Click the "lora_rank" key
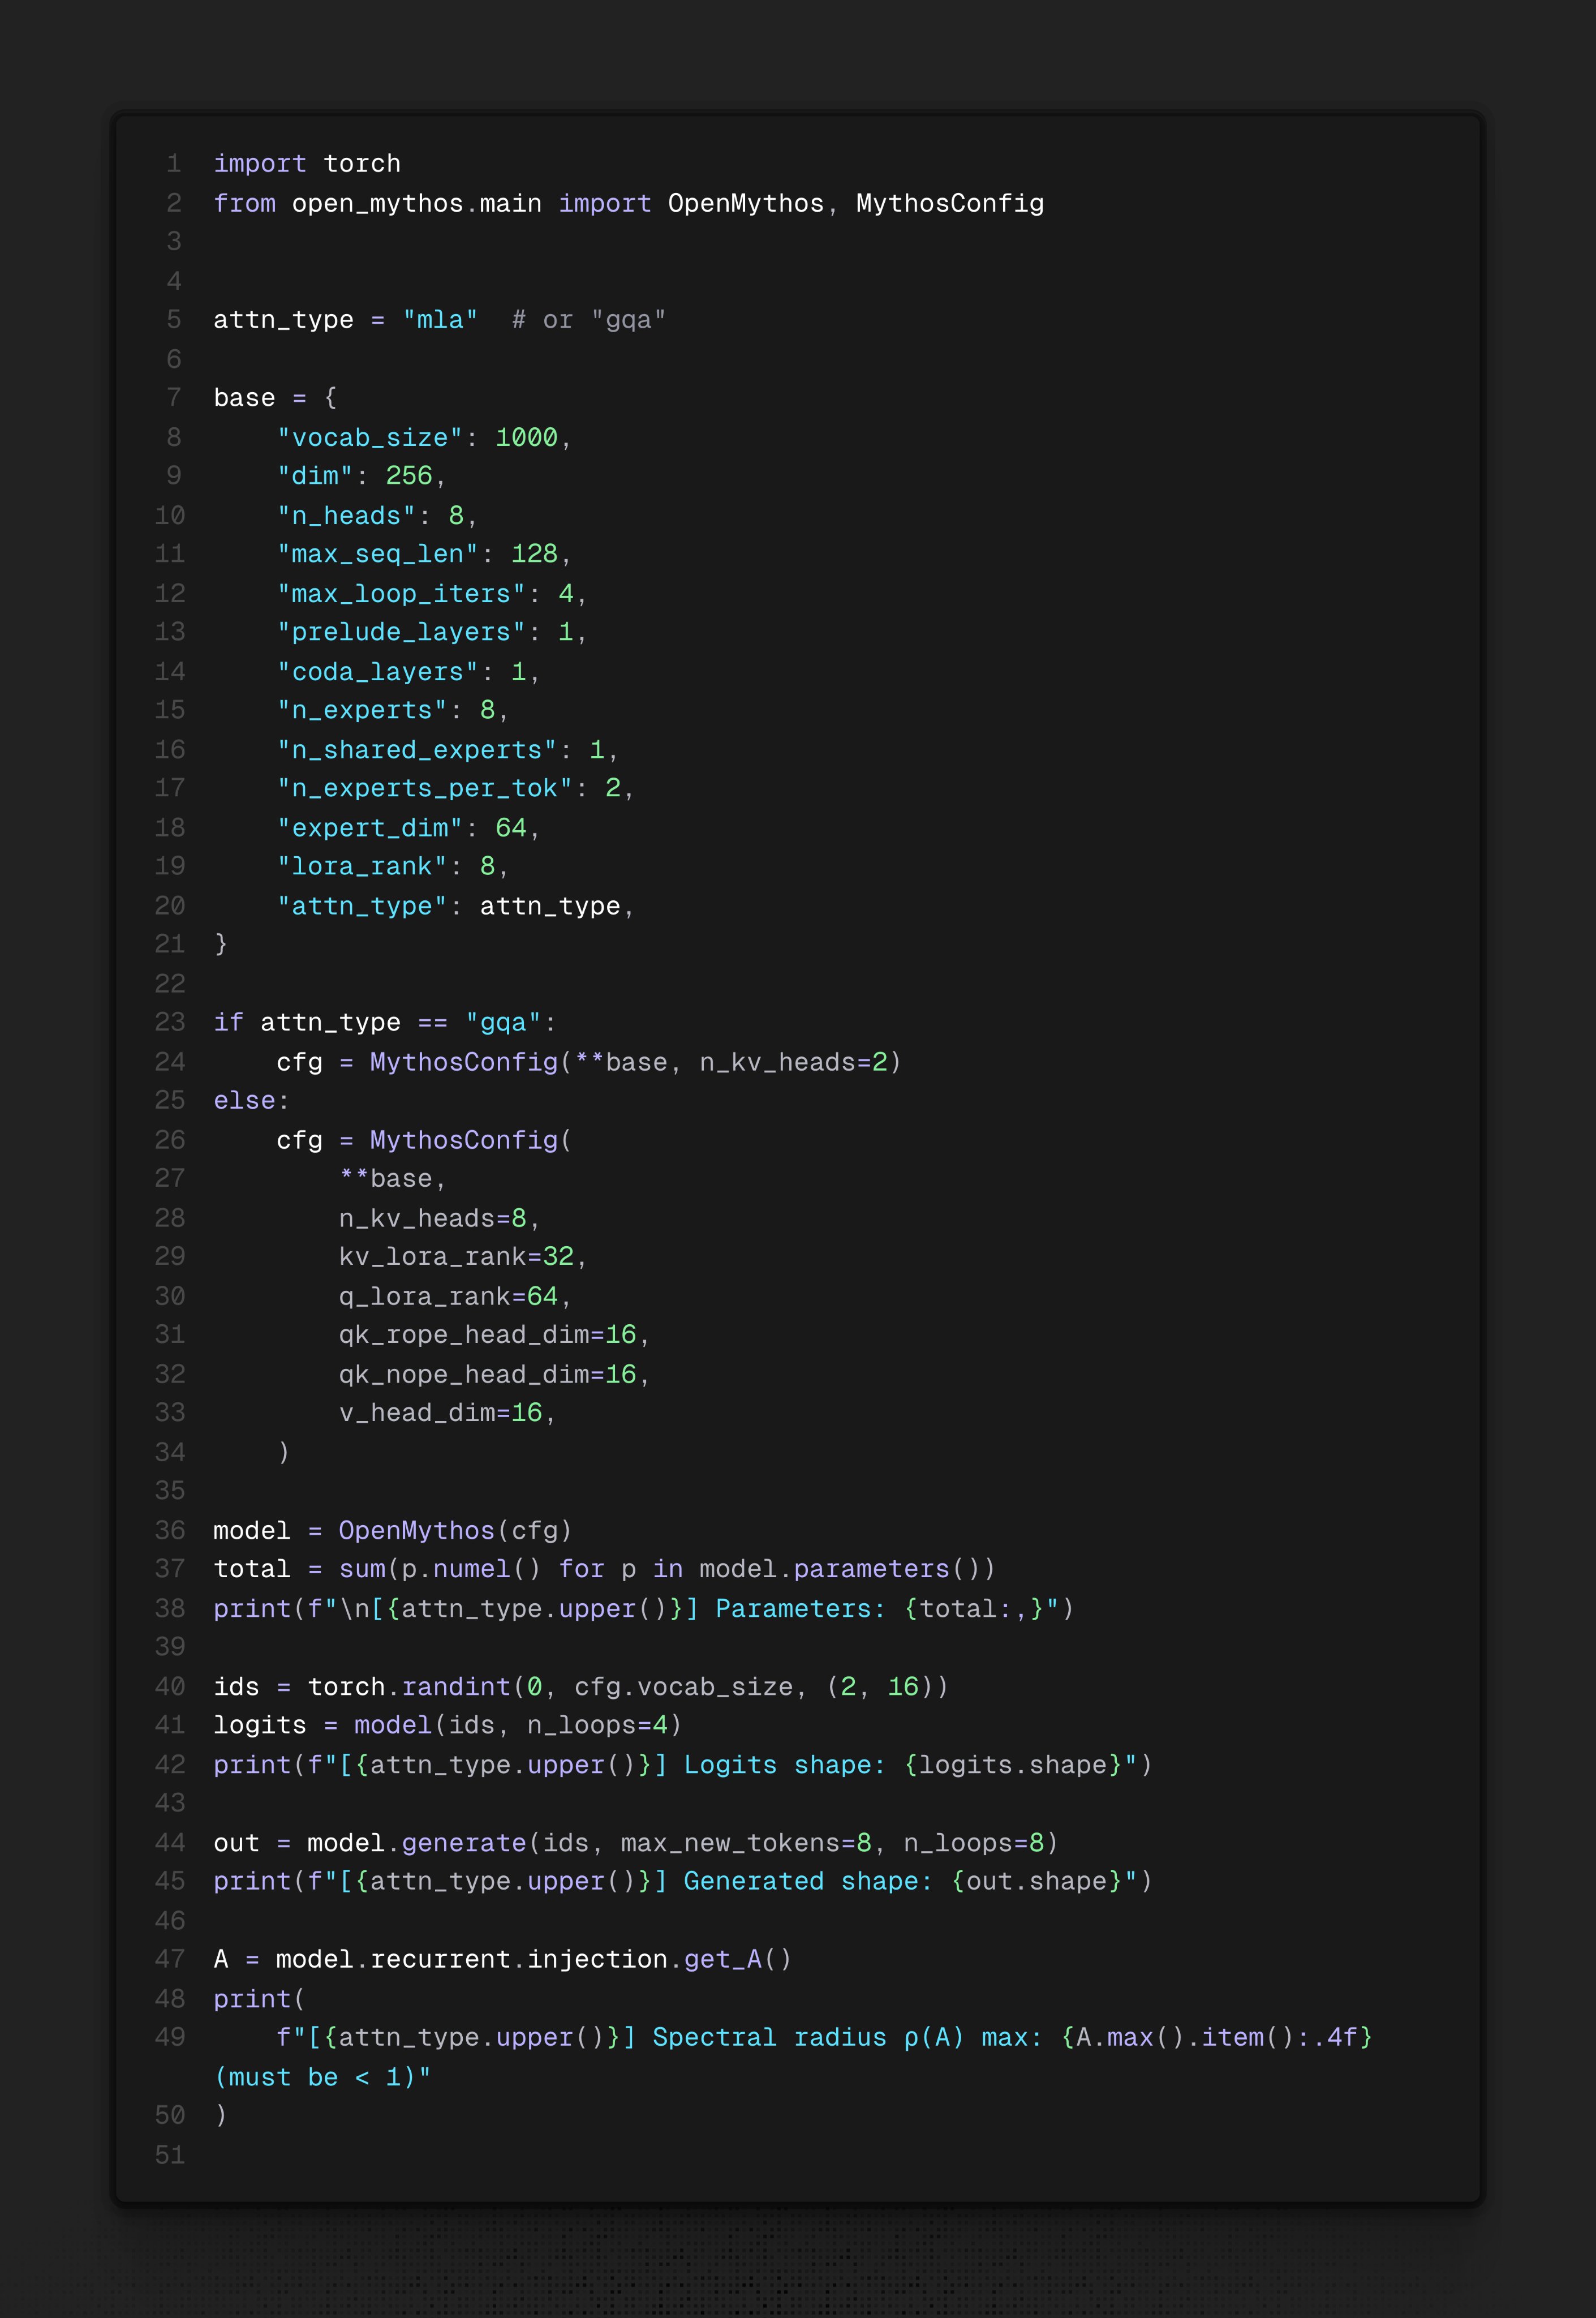1596x2318 pixels. tap(361, 866)
